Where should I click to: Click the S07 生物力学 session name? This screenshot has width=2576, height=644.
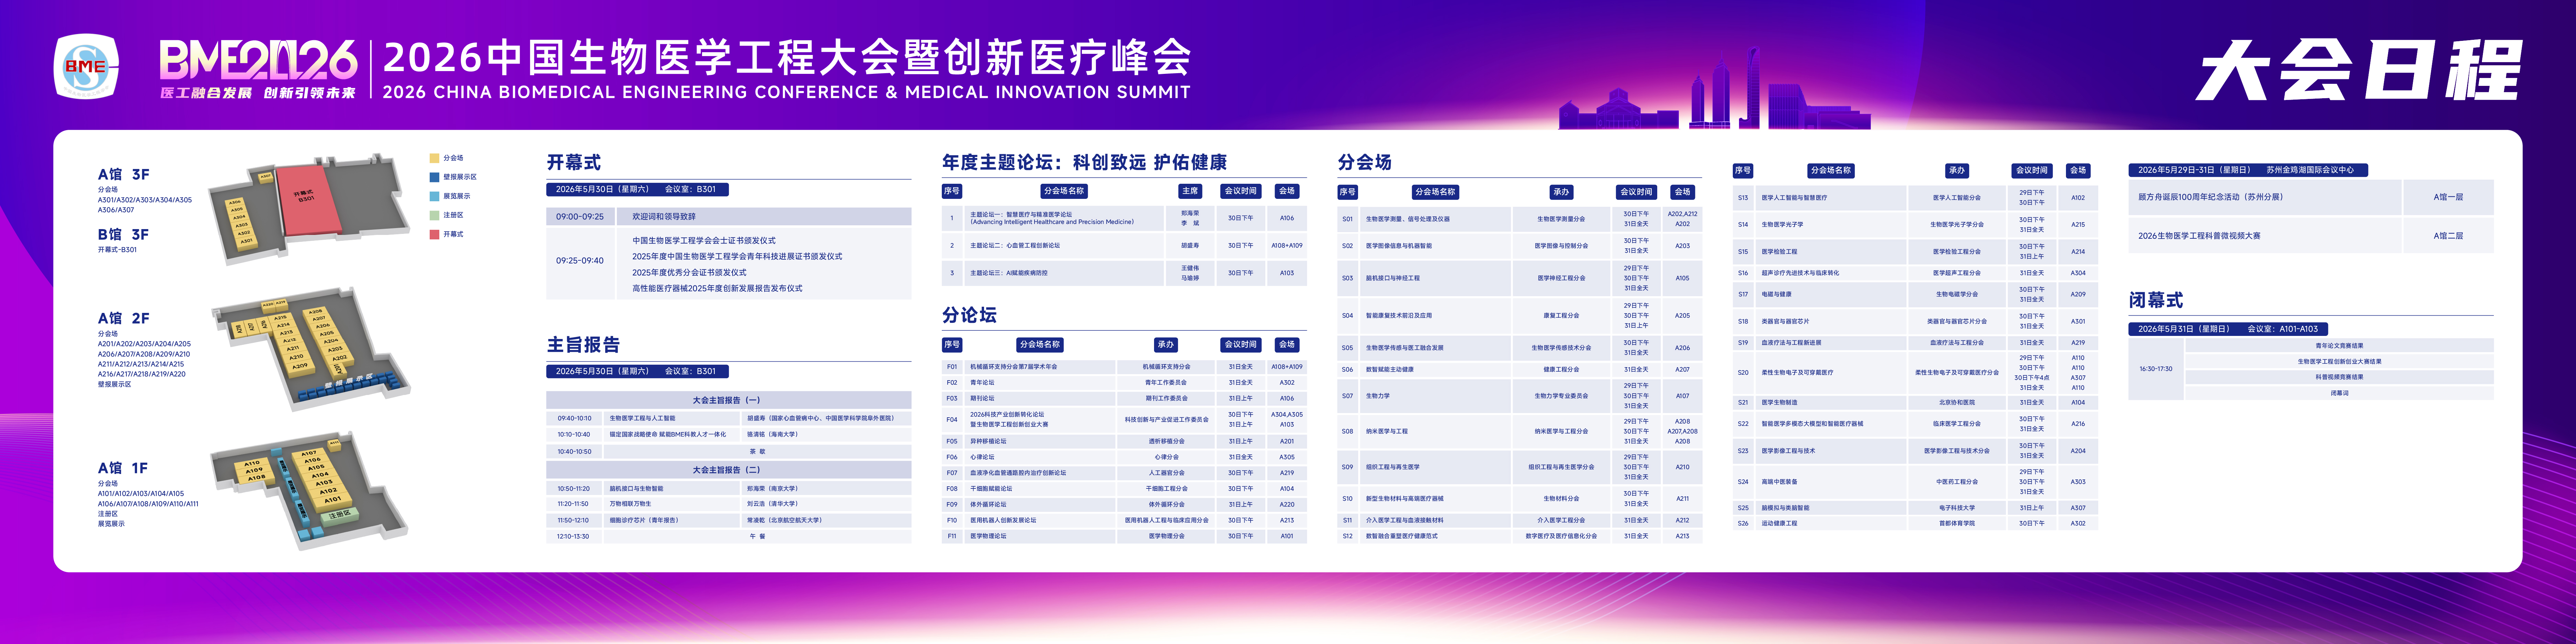pos(1378,396)
